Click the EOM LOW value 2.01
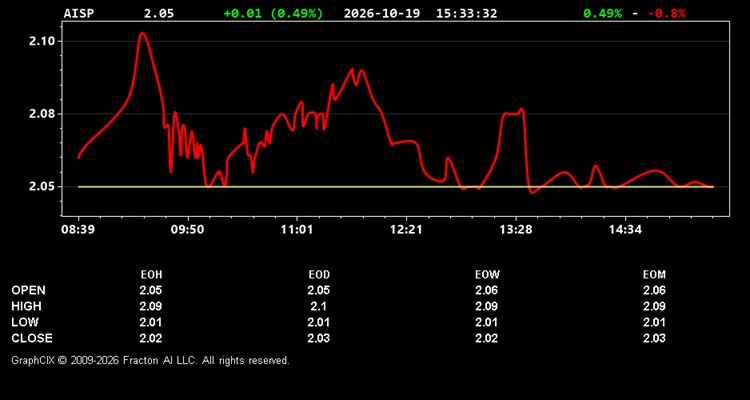The image size is (750, 400). (x=654, y=322)
